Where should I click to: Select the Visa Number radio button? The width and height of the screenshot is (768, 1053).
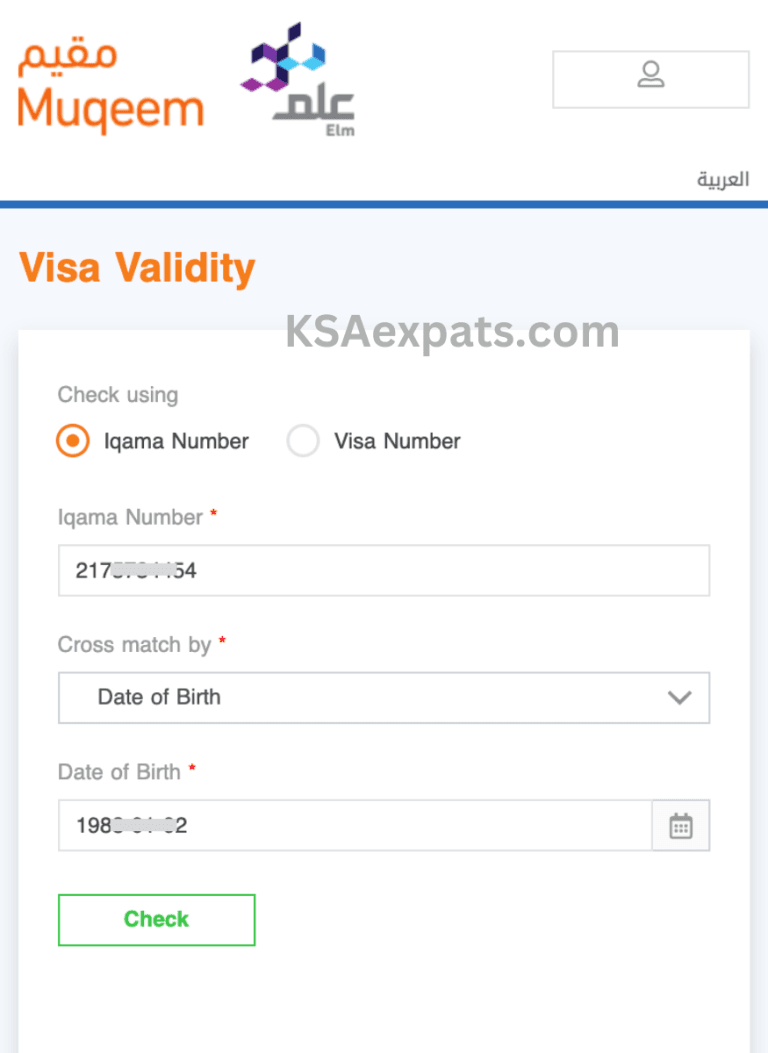(x=303, y=440)
